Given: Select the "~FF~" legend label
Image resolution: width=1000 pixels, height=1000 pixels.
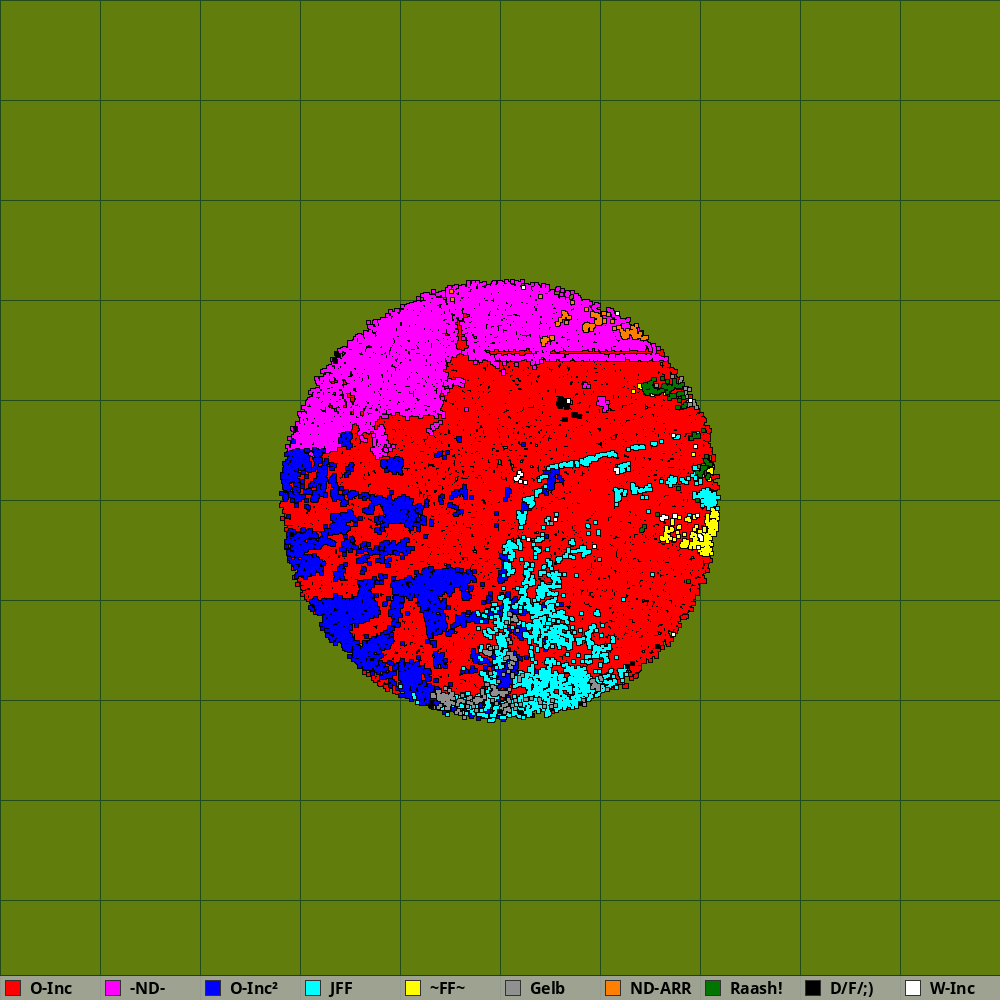Looking at the screenshot, I should pos(448,988).
